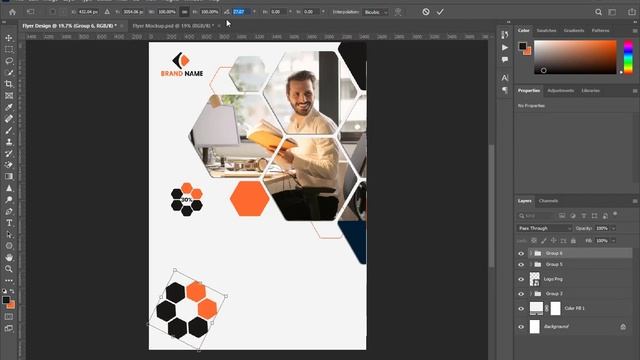The height and width of the screenshot is (360, 640).
Task: Click the Color Fill 1 layer mask thumbnail
Action: tap(555, 309)
